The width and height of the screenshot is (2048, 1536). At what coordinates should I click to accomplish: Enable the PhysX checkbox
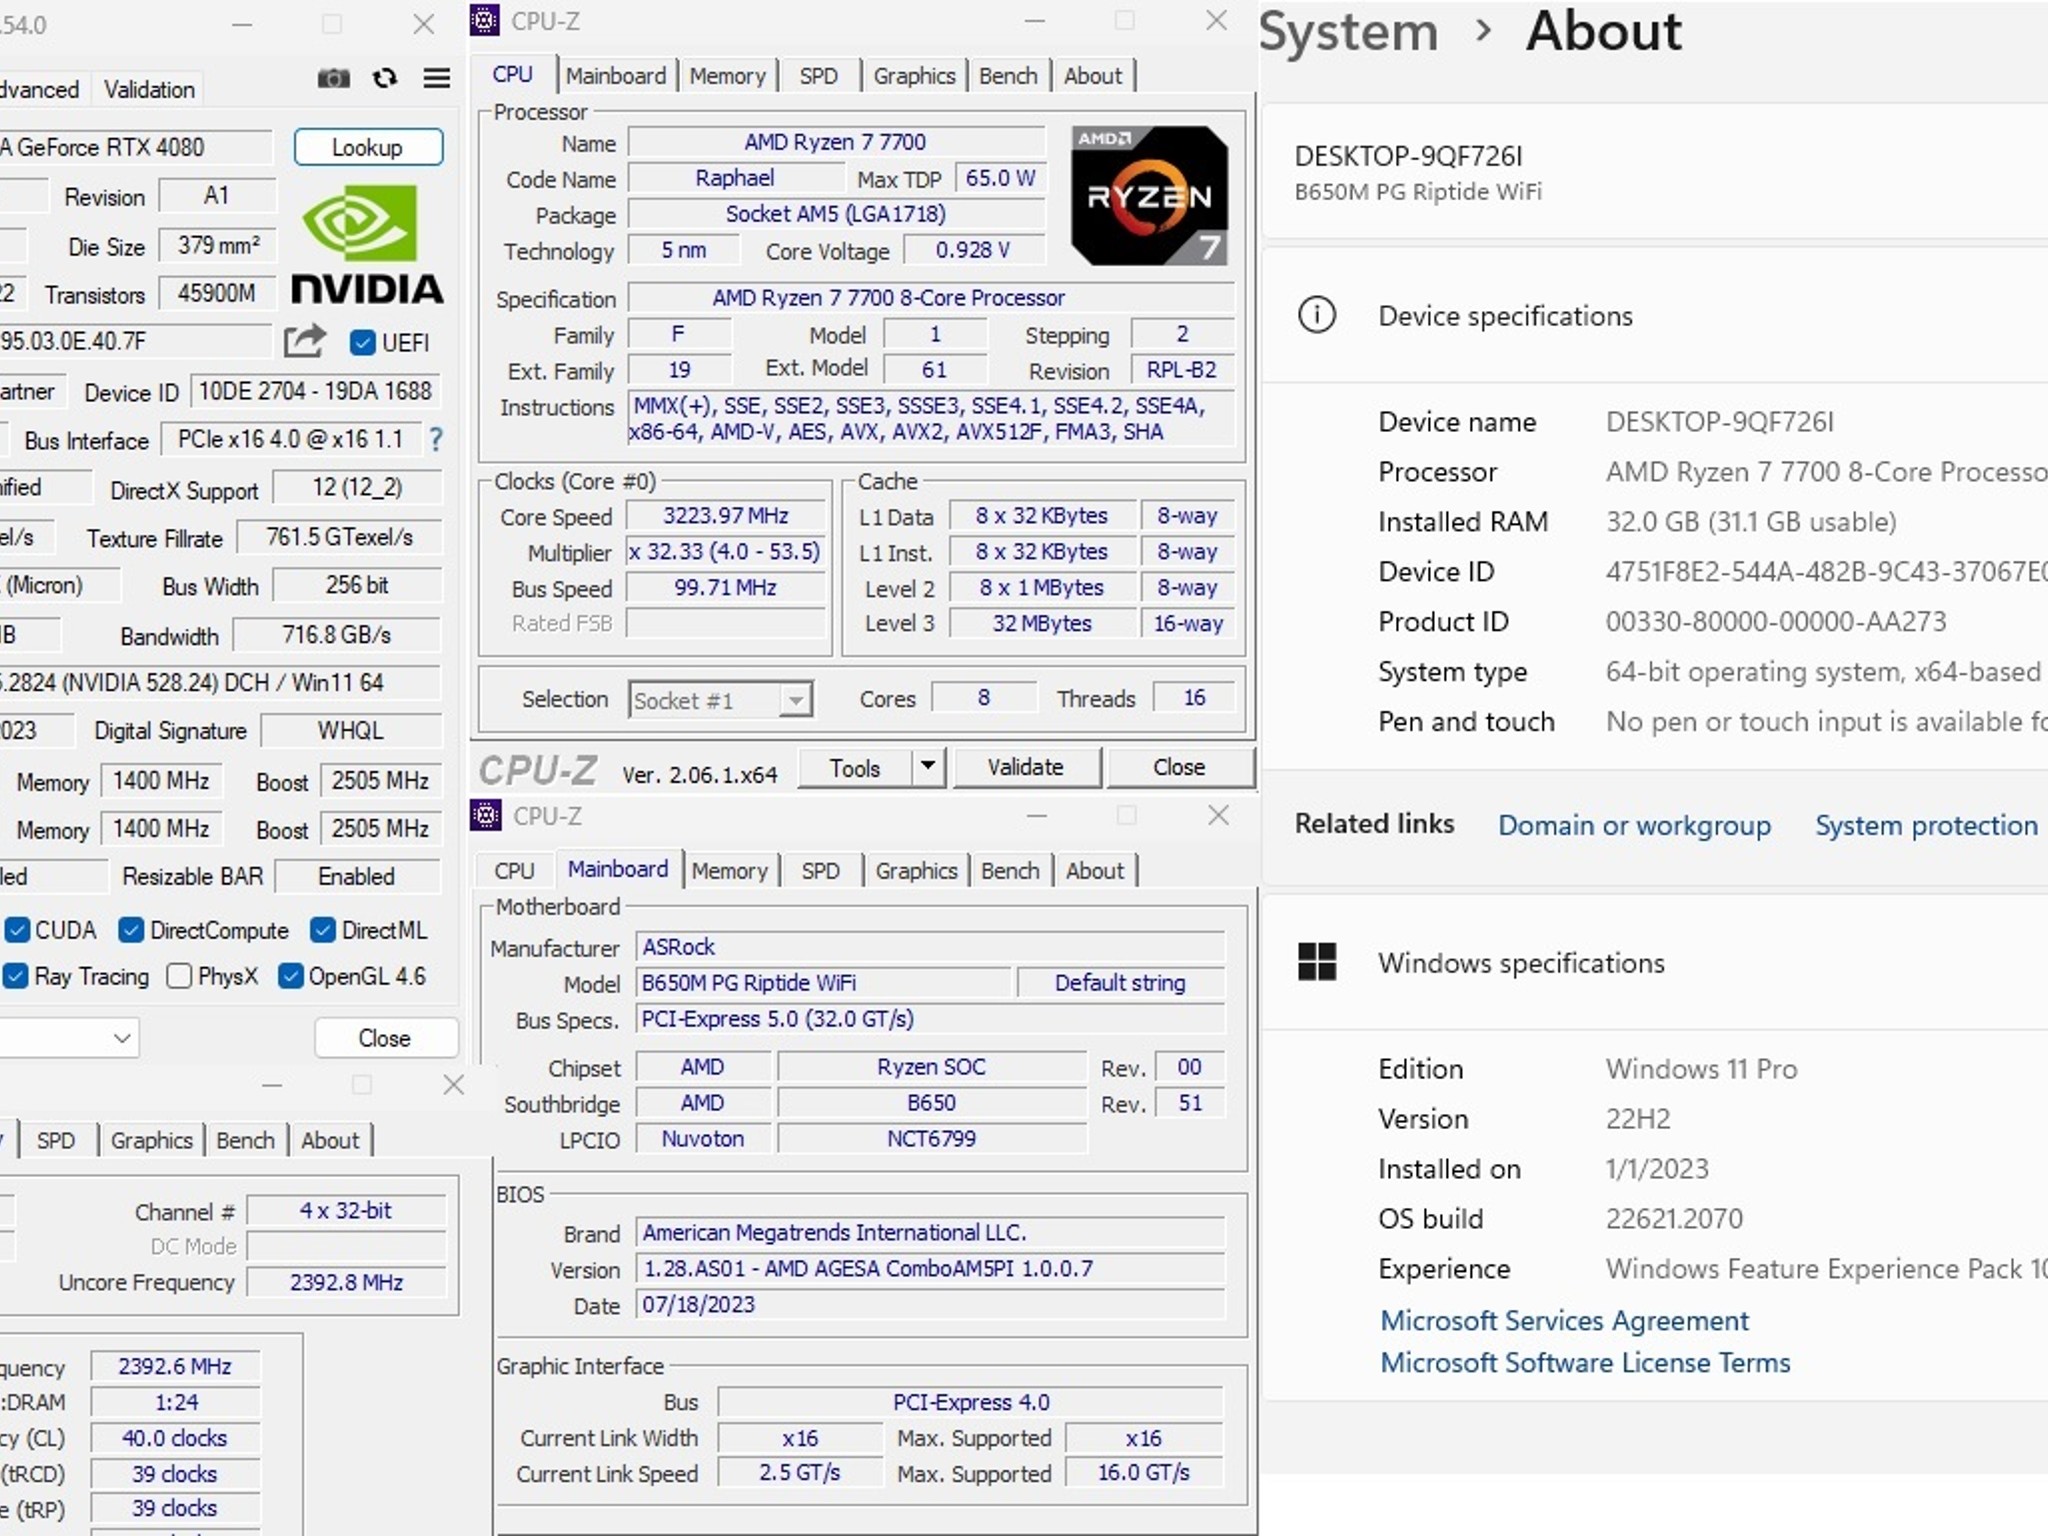click(x=179, y=976)
